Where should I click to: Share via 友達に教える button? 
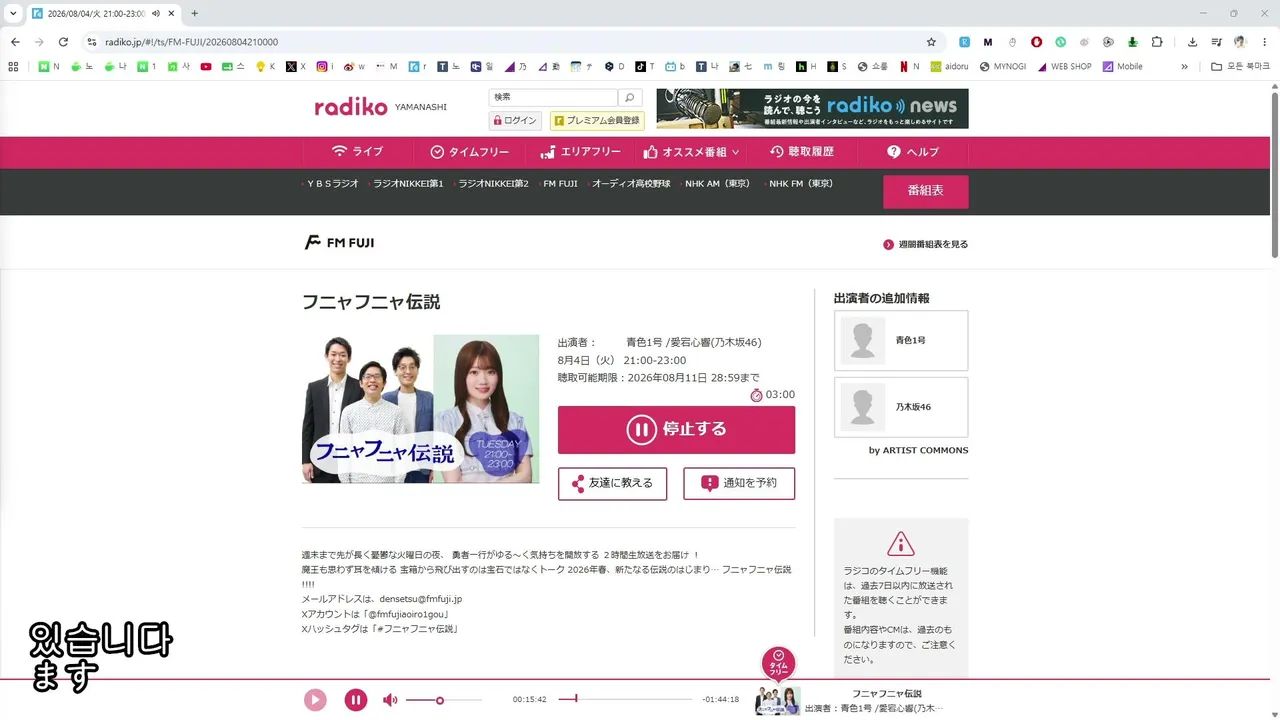pos(612,483)
